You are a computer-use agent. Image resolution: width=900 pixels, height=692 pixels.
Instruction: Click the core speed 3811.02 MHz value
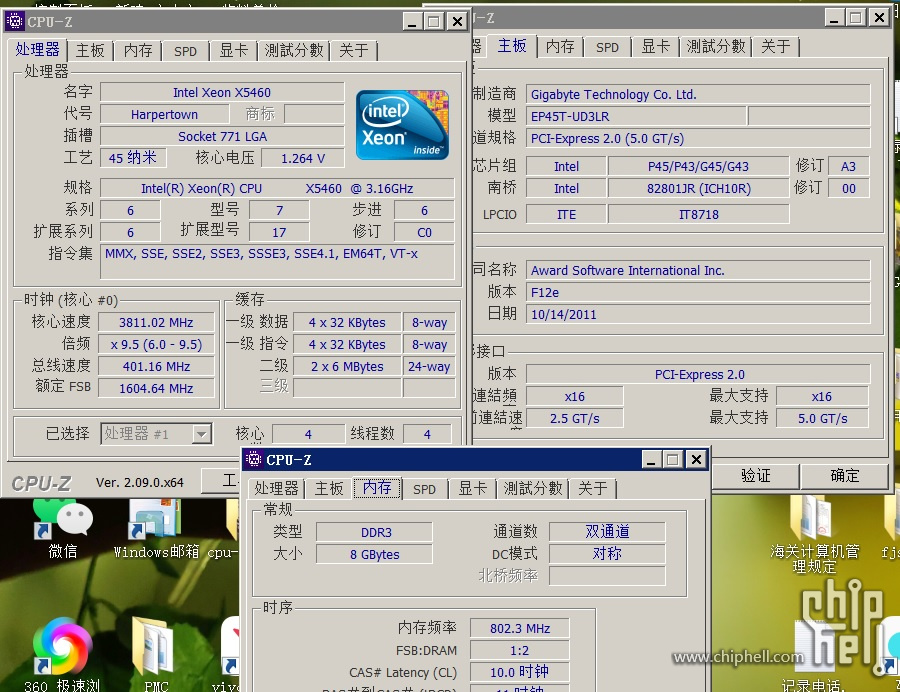point(156,322)
